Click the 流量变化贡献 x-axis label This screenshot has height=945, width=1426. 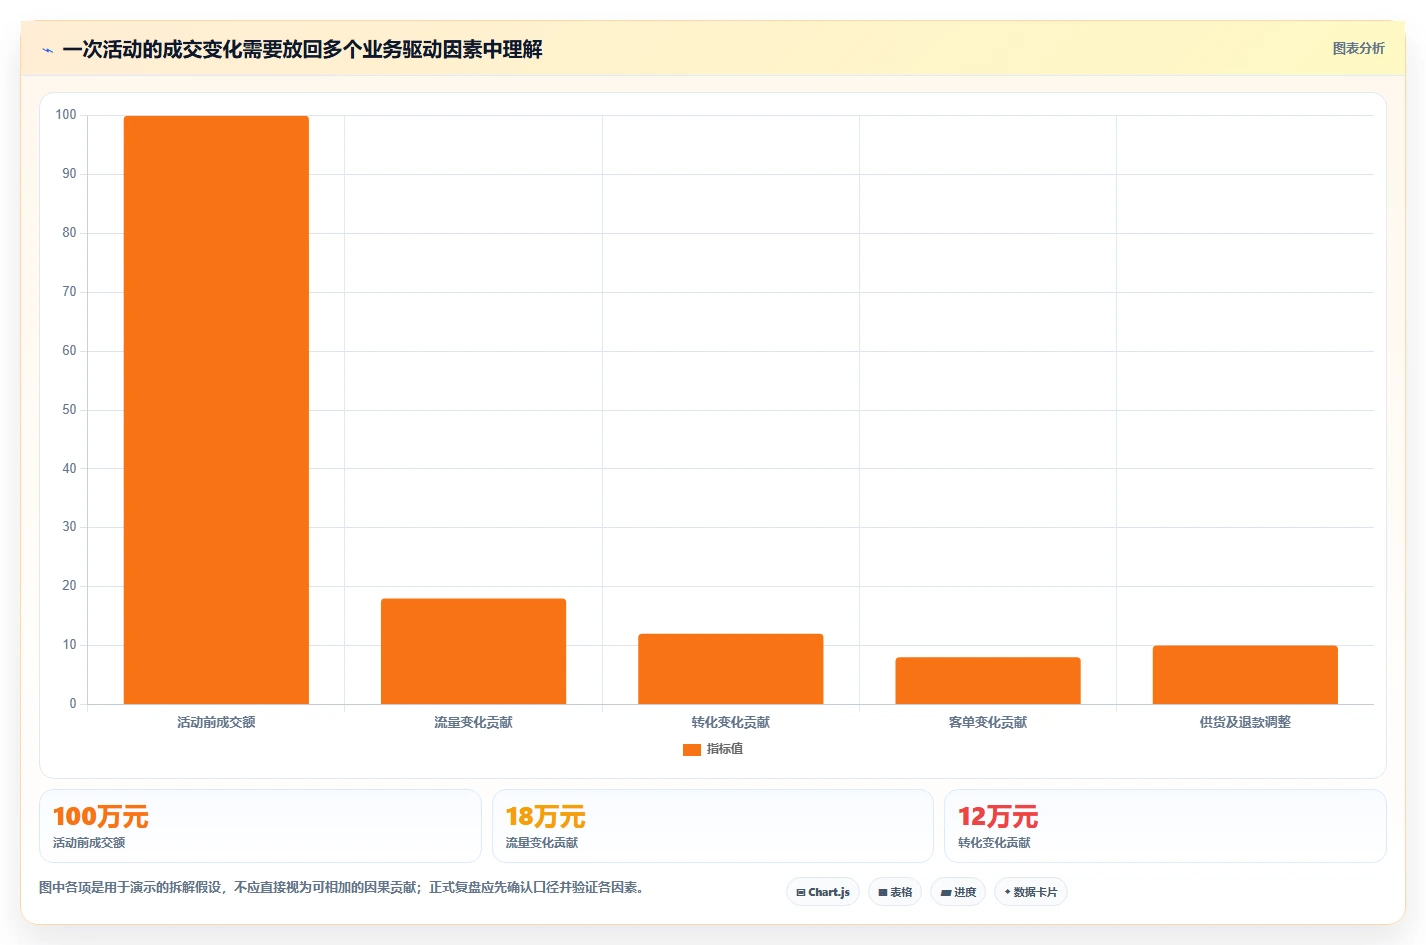pyautogui.click(x=473, y=722)
